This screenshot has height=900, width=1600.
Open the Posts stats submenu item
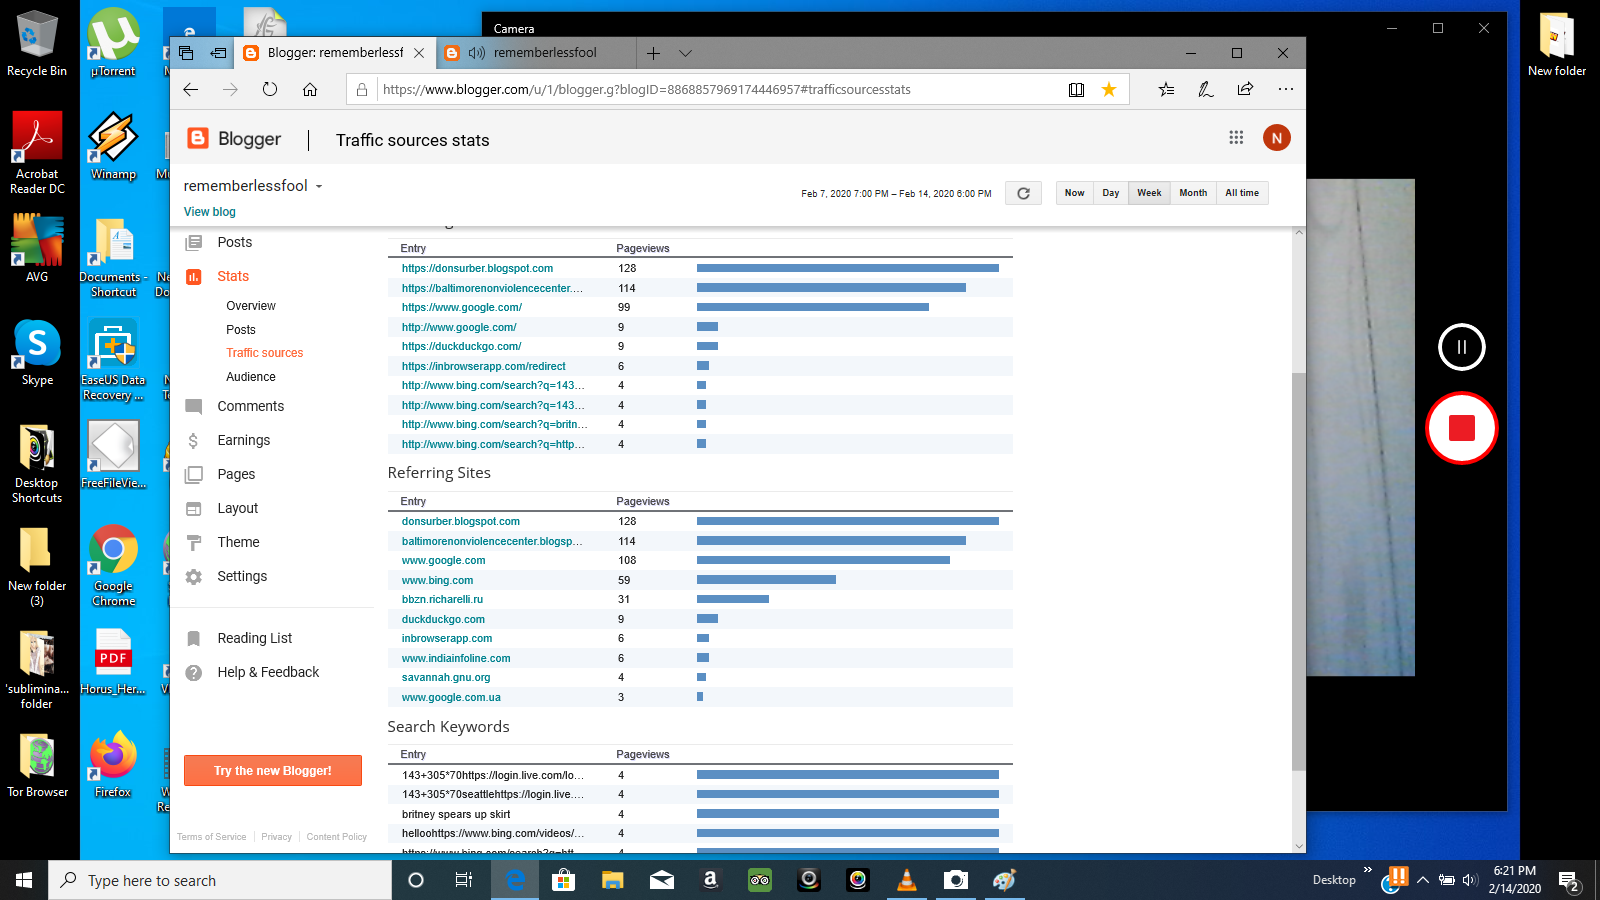241,330
